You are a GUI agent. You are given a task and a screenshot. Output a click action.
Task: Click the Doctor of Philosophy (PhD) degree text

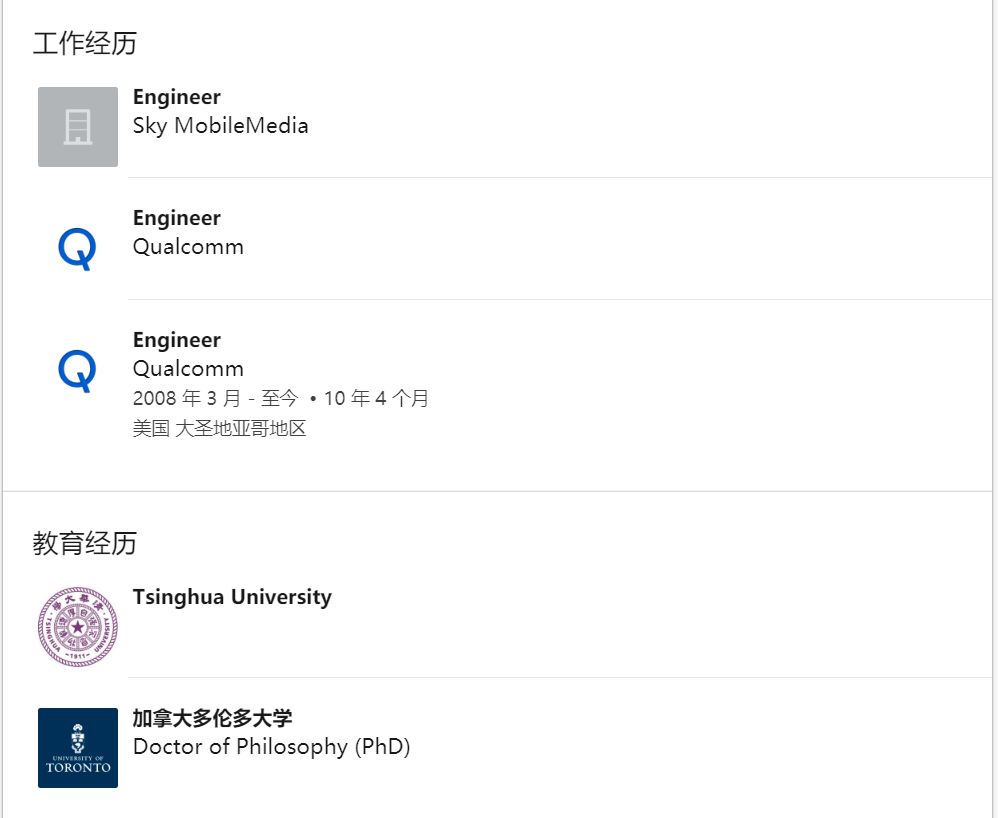click(x=272, y=747)
